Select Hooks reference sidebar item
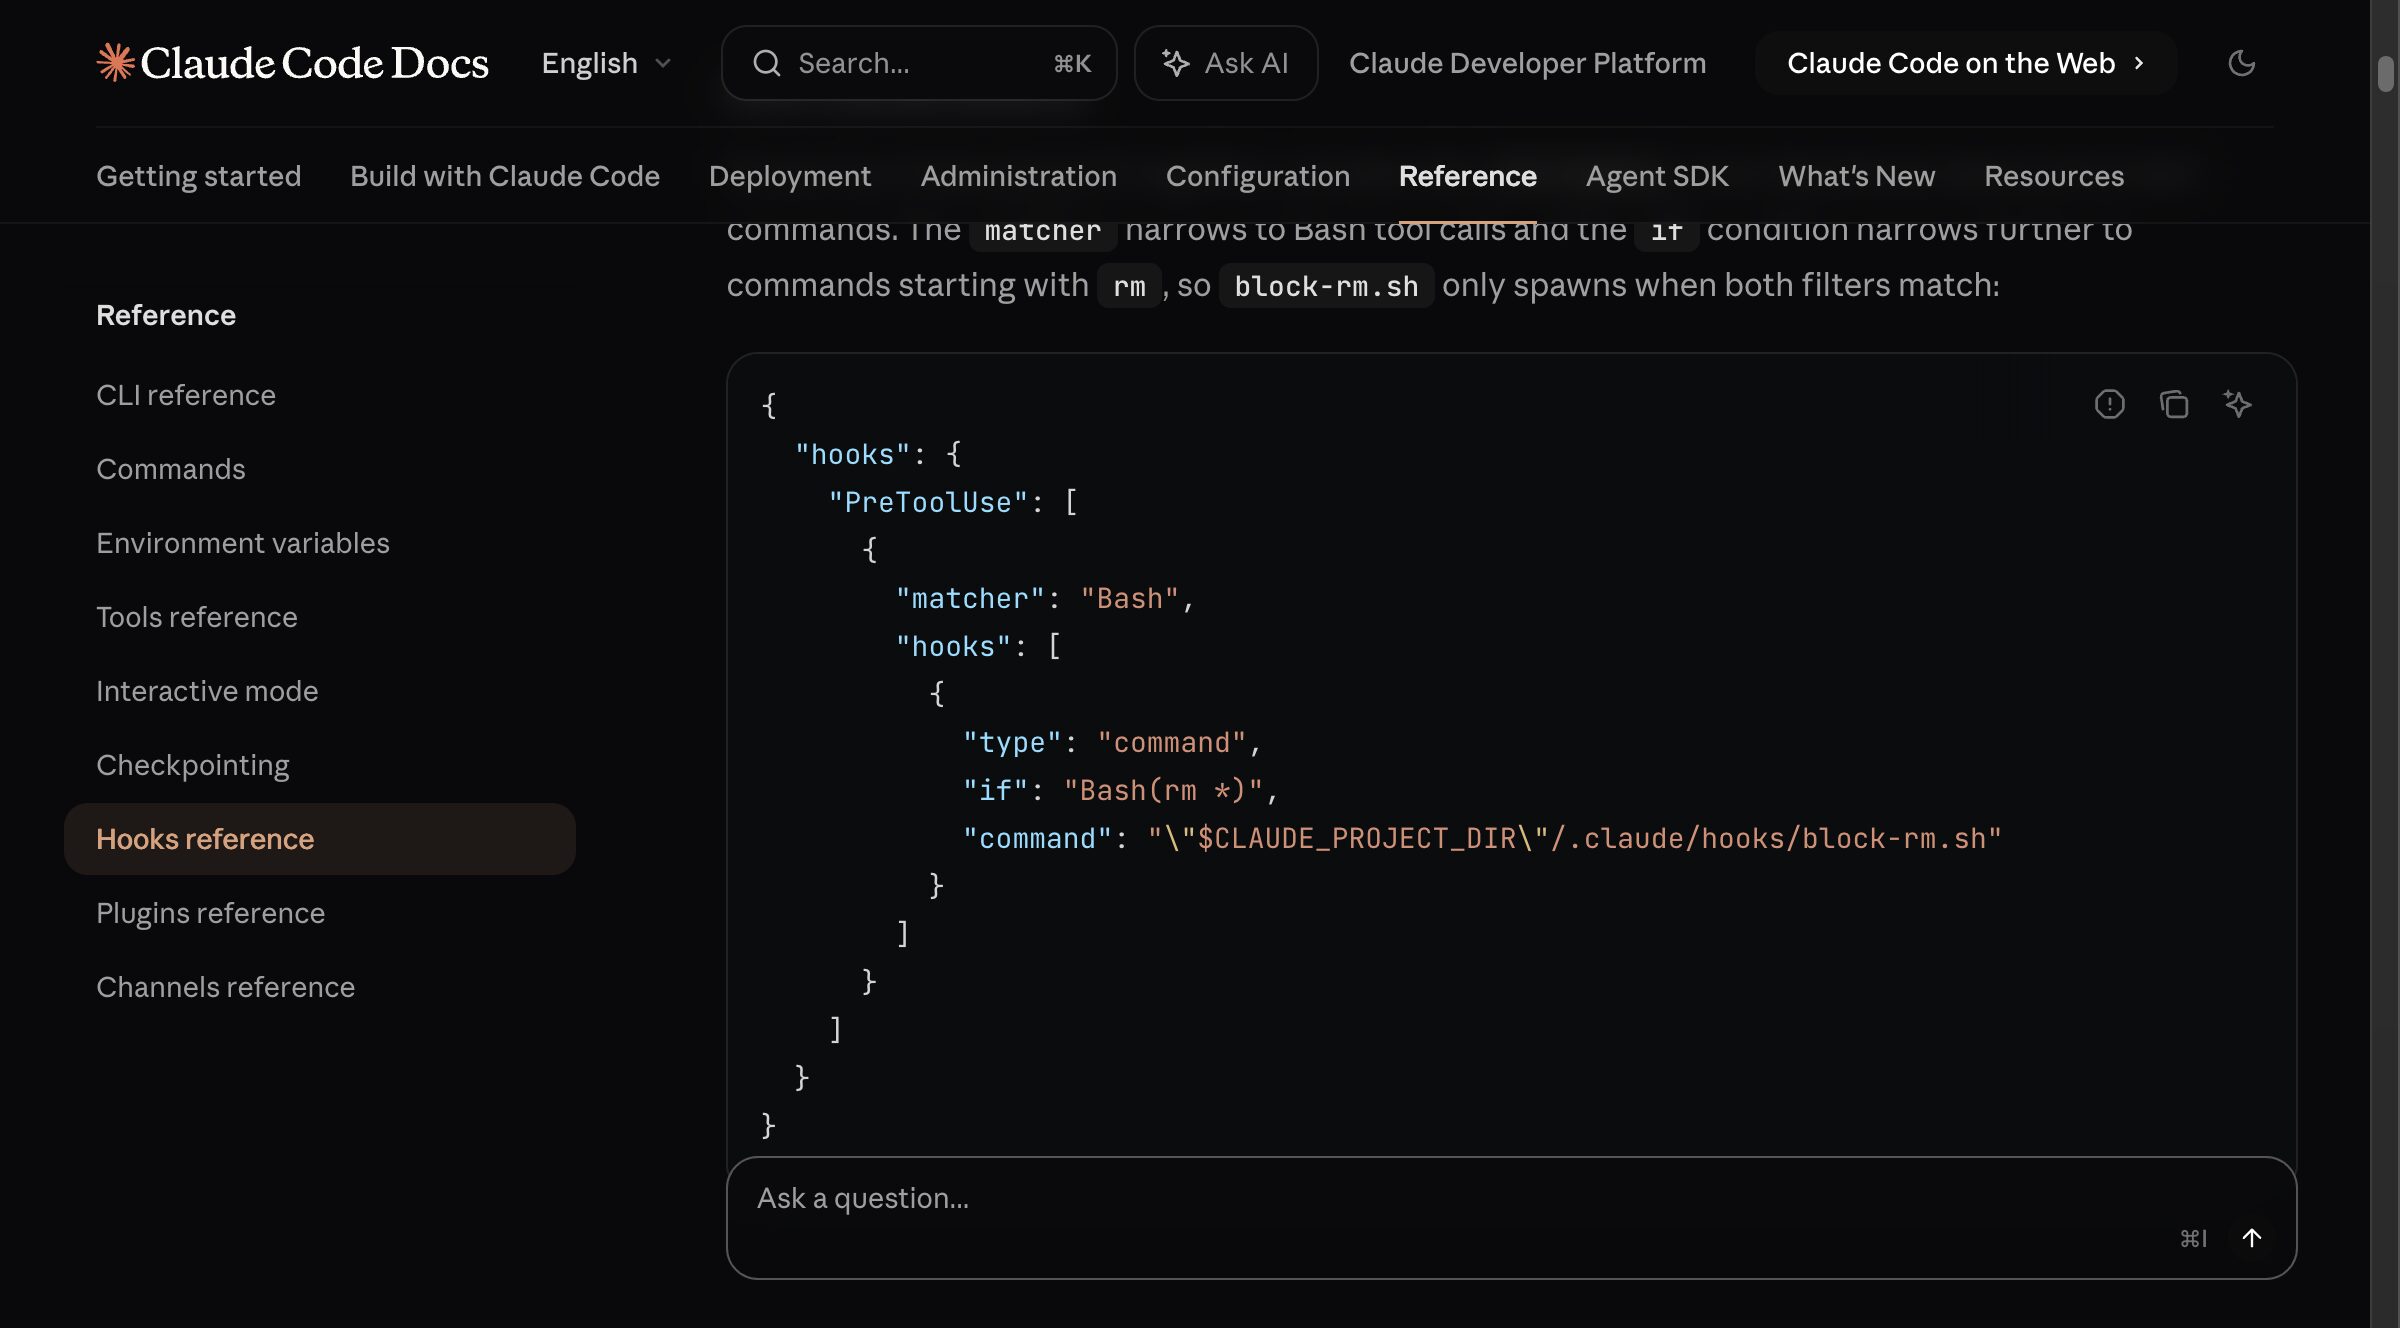This screenshot has height=1328, width=2400. (x=320, y=839)
